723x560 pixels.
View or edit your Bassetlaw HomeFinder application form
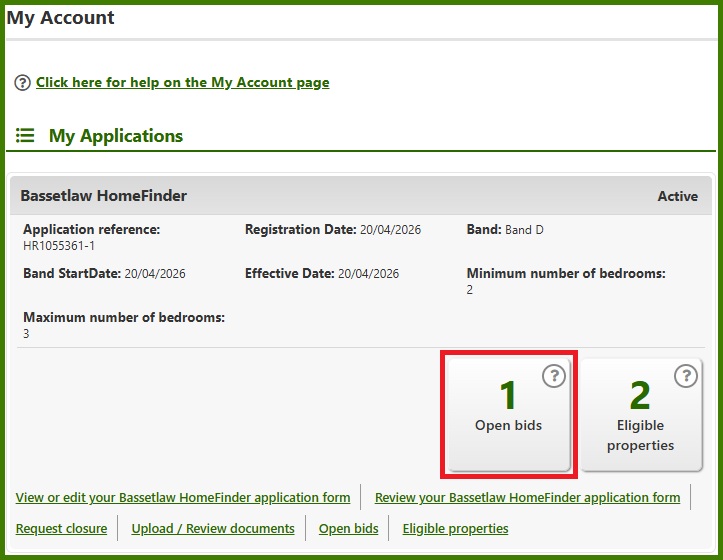click(183, 498)
